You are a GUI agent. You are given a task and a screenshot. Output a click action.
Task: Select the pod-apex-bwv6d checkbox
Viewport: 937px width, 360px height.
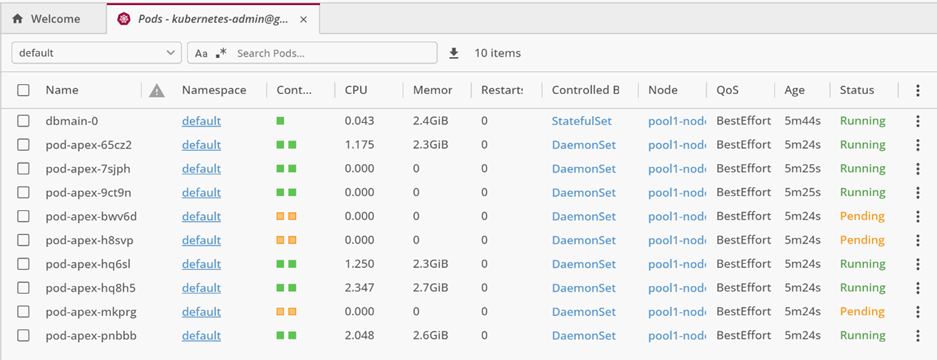point(23,216)
